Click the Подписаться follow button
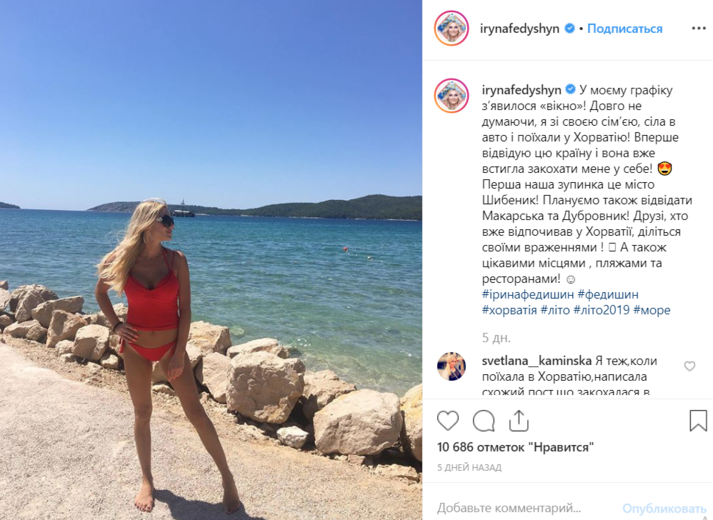Screen dimensions: 713x520 coord(624,29)
